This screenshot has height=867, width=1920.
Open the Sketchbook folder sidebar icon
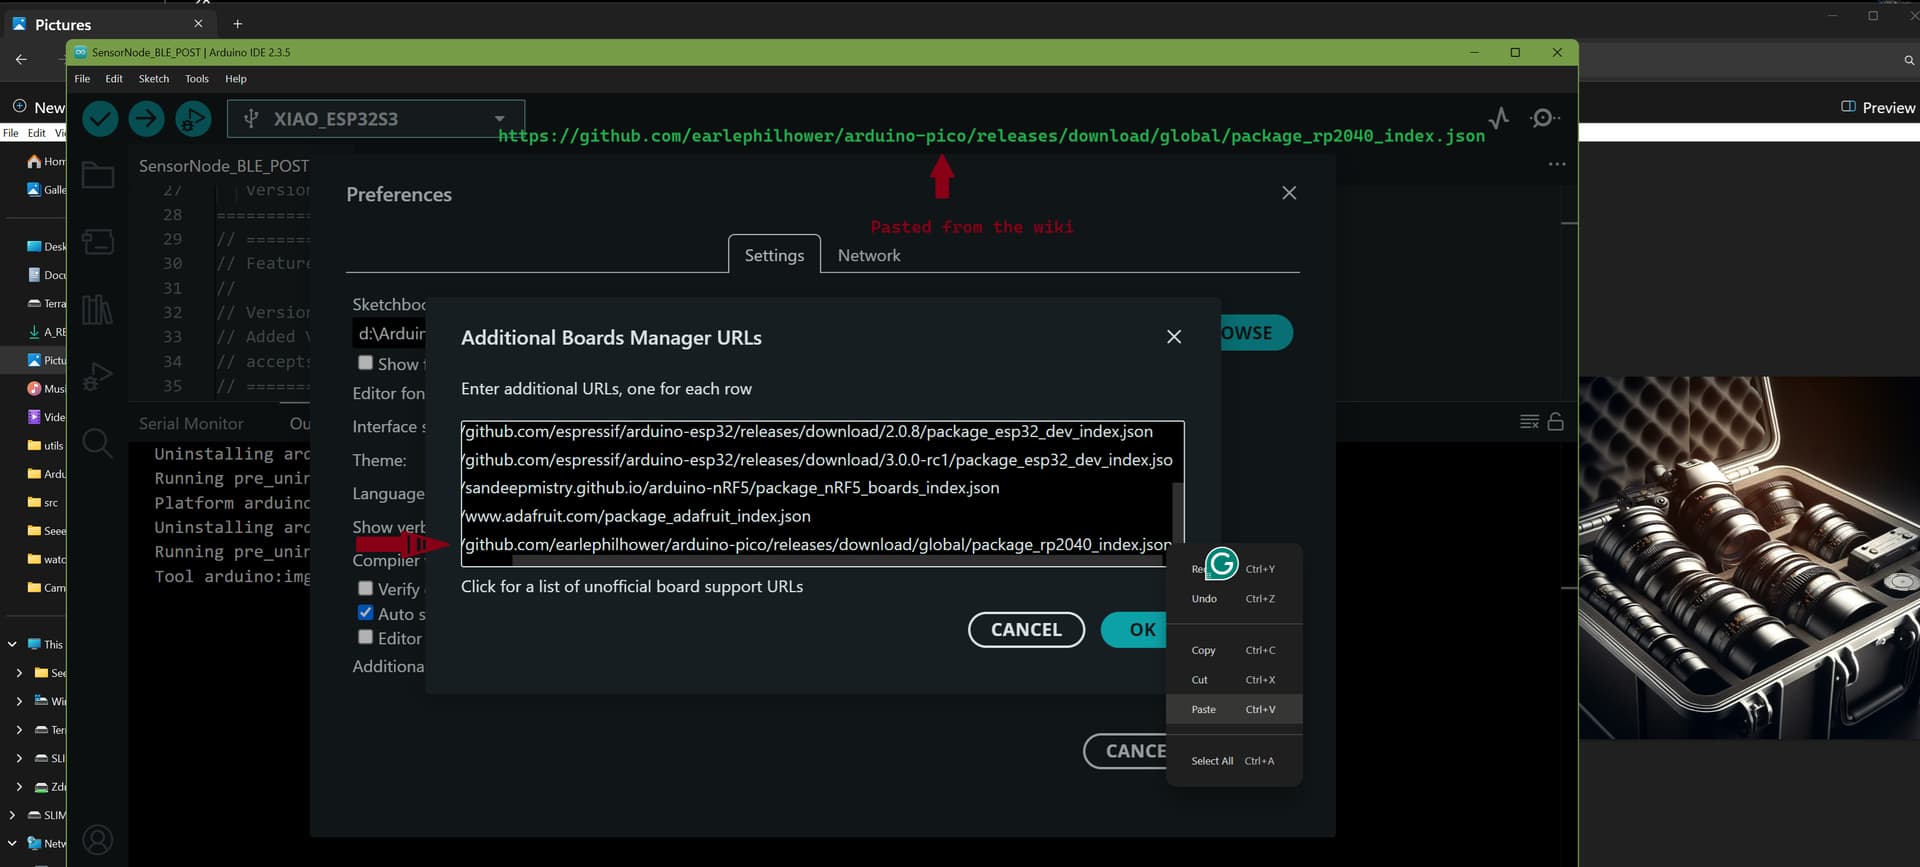97,176
